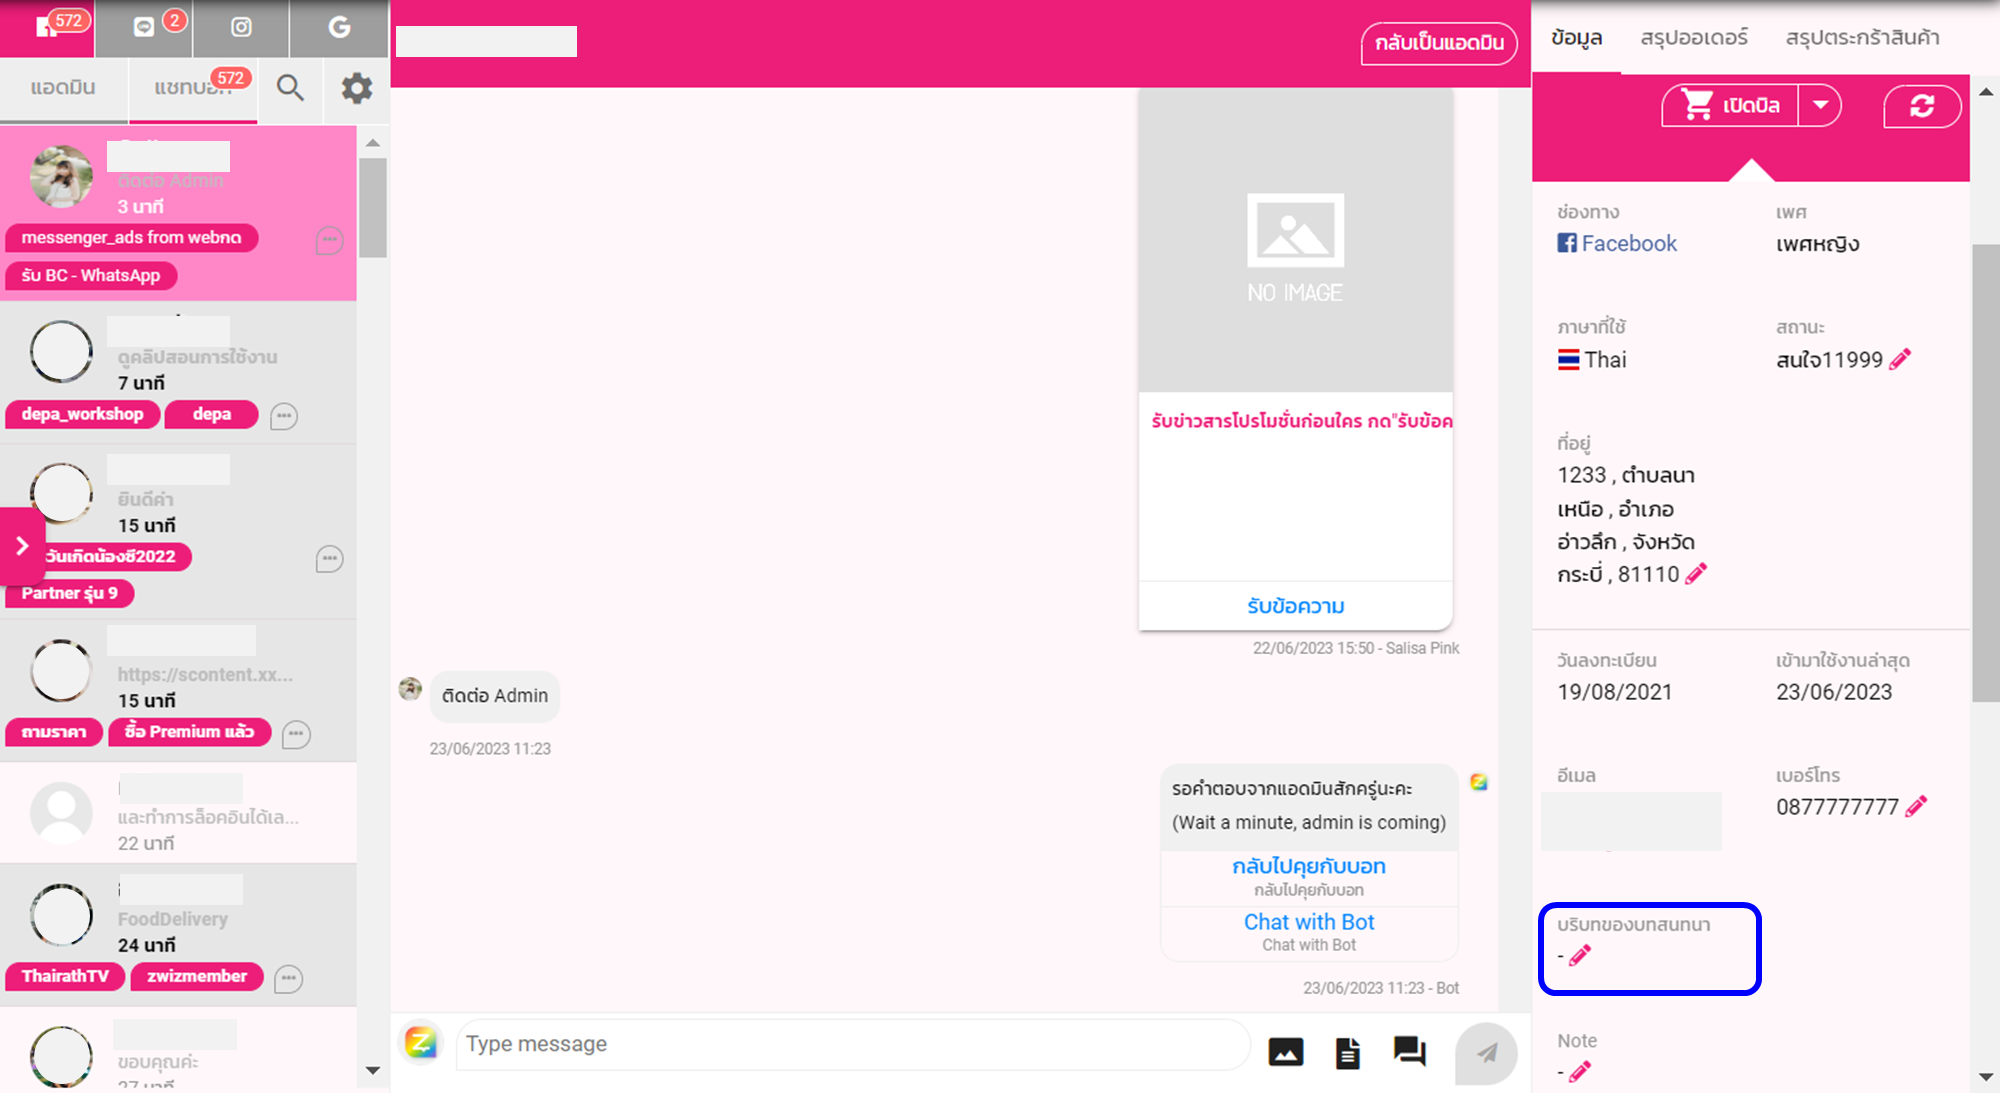Open the สรุปออเดอร์ tab
The width and height of the screenshot is (2000, 1093).
(1694, 38)
